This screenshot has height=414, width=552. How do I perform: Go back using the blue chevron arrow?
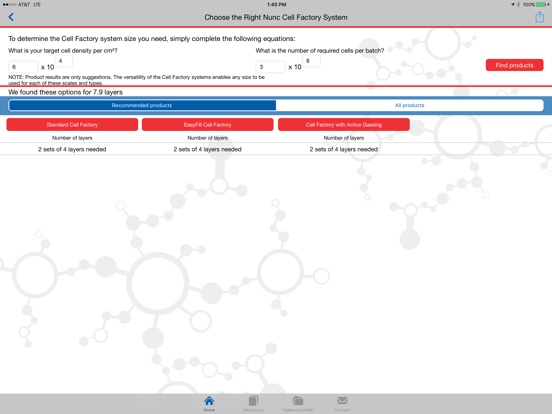(11, 17)
